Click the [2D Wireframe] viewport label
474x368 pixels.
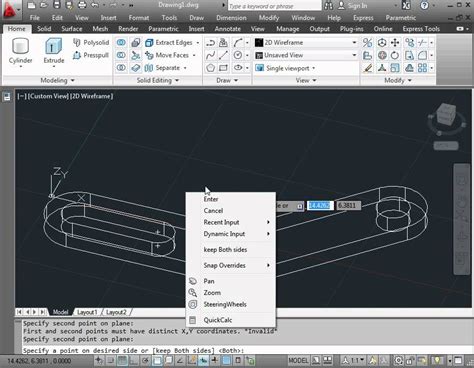tap(92, 96)
